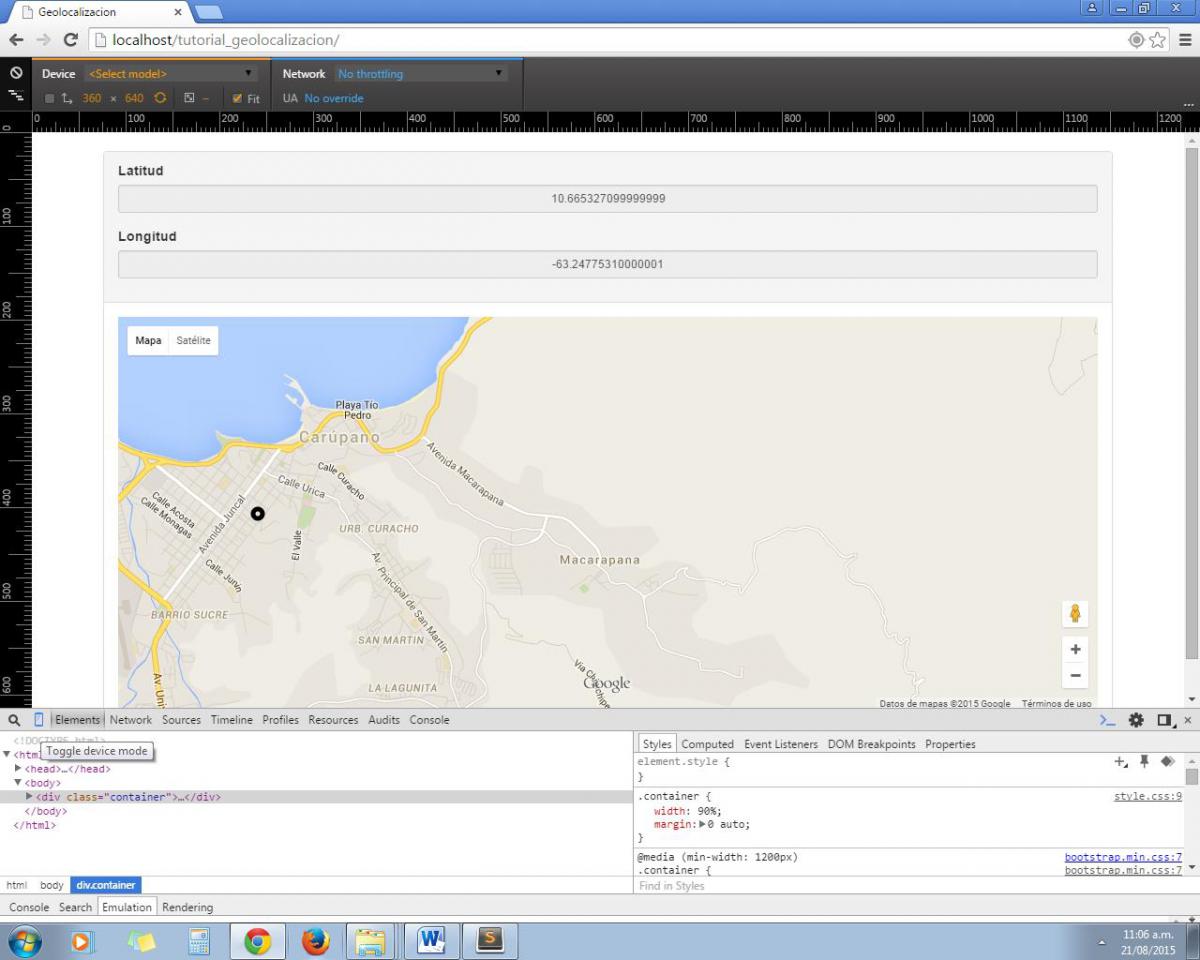Zoom out of the map with minus
Image resolution: width=1200 pixels, height=960 pixels.
coord(1075,675)
